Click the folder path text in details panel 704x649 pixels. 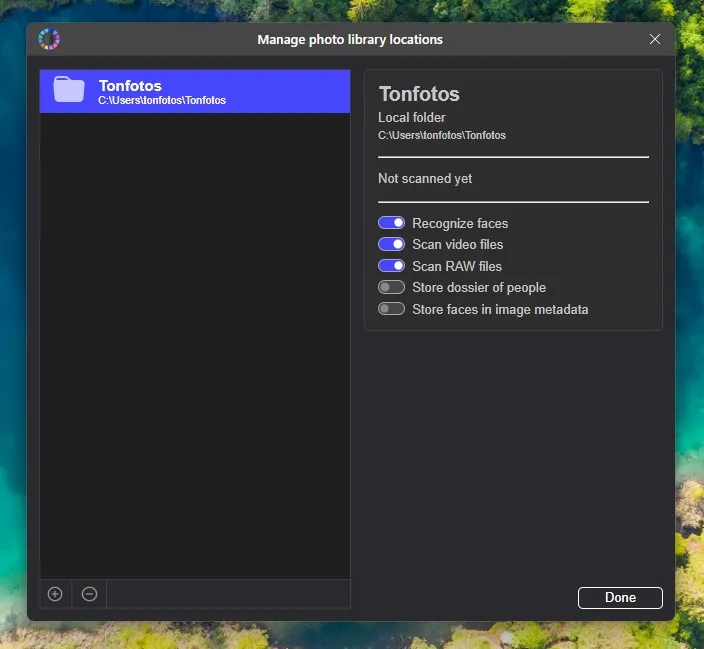click(x=442, y=135)
